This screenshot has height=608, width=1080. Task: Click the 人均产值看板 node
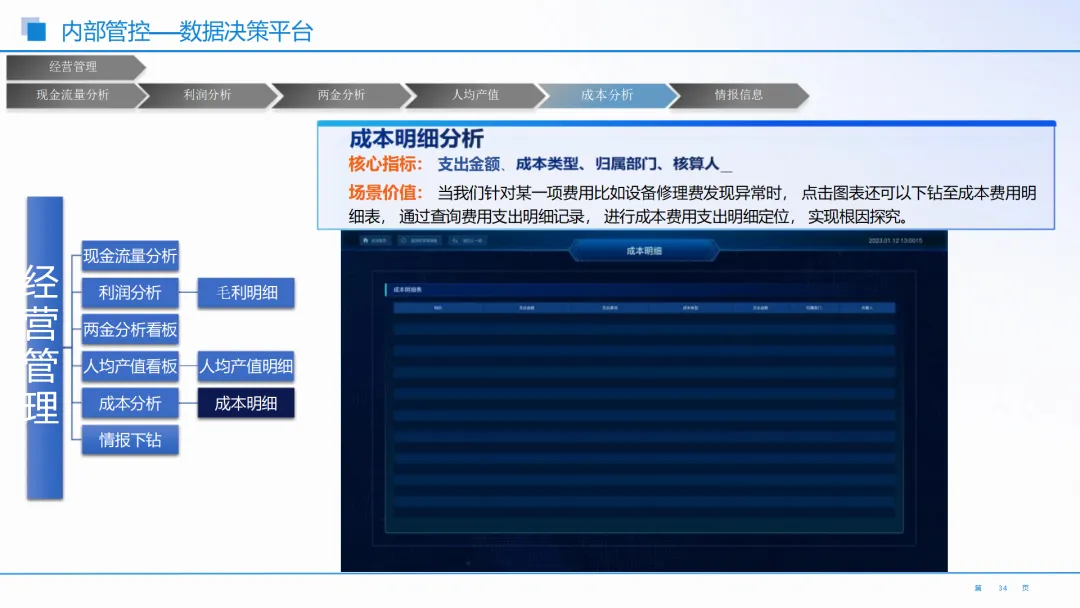[130, 366]
